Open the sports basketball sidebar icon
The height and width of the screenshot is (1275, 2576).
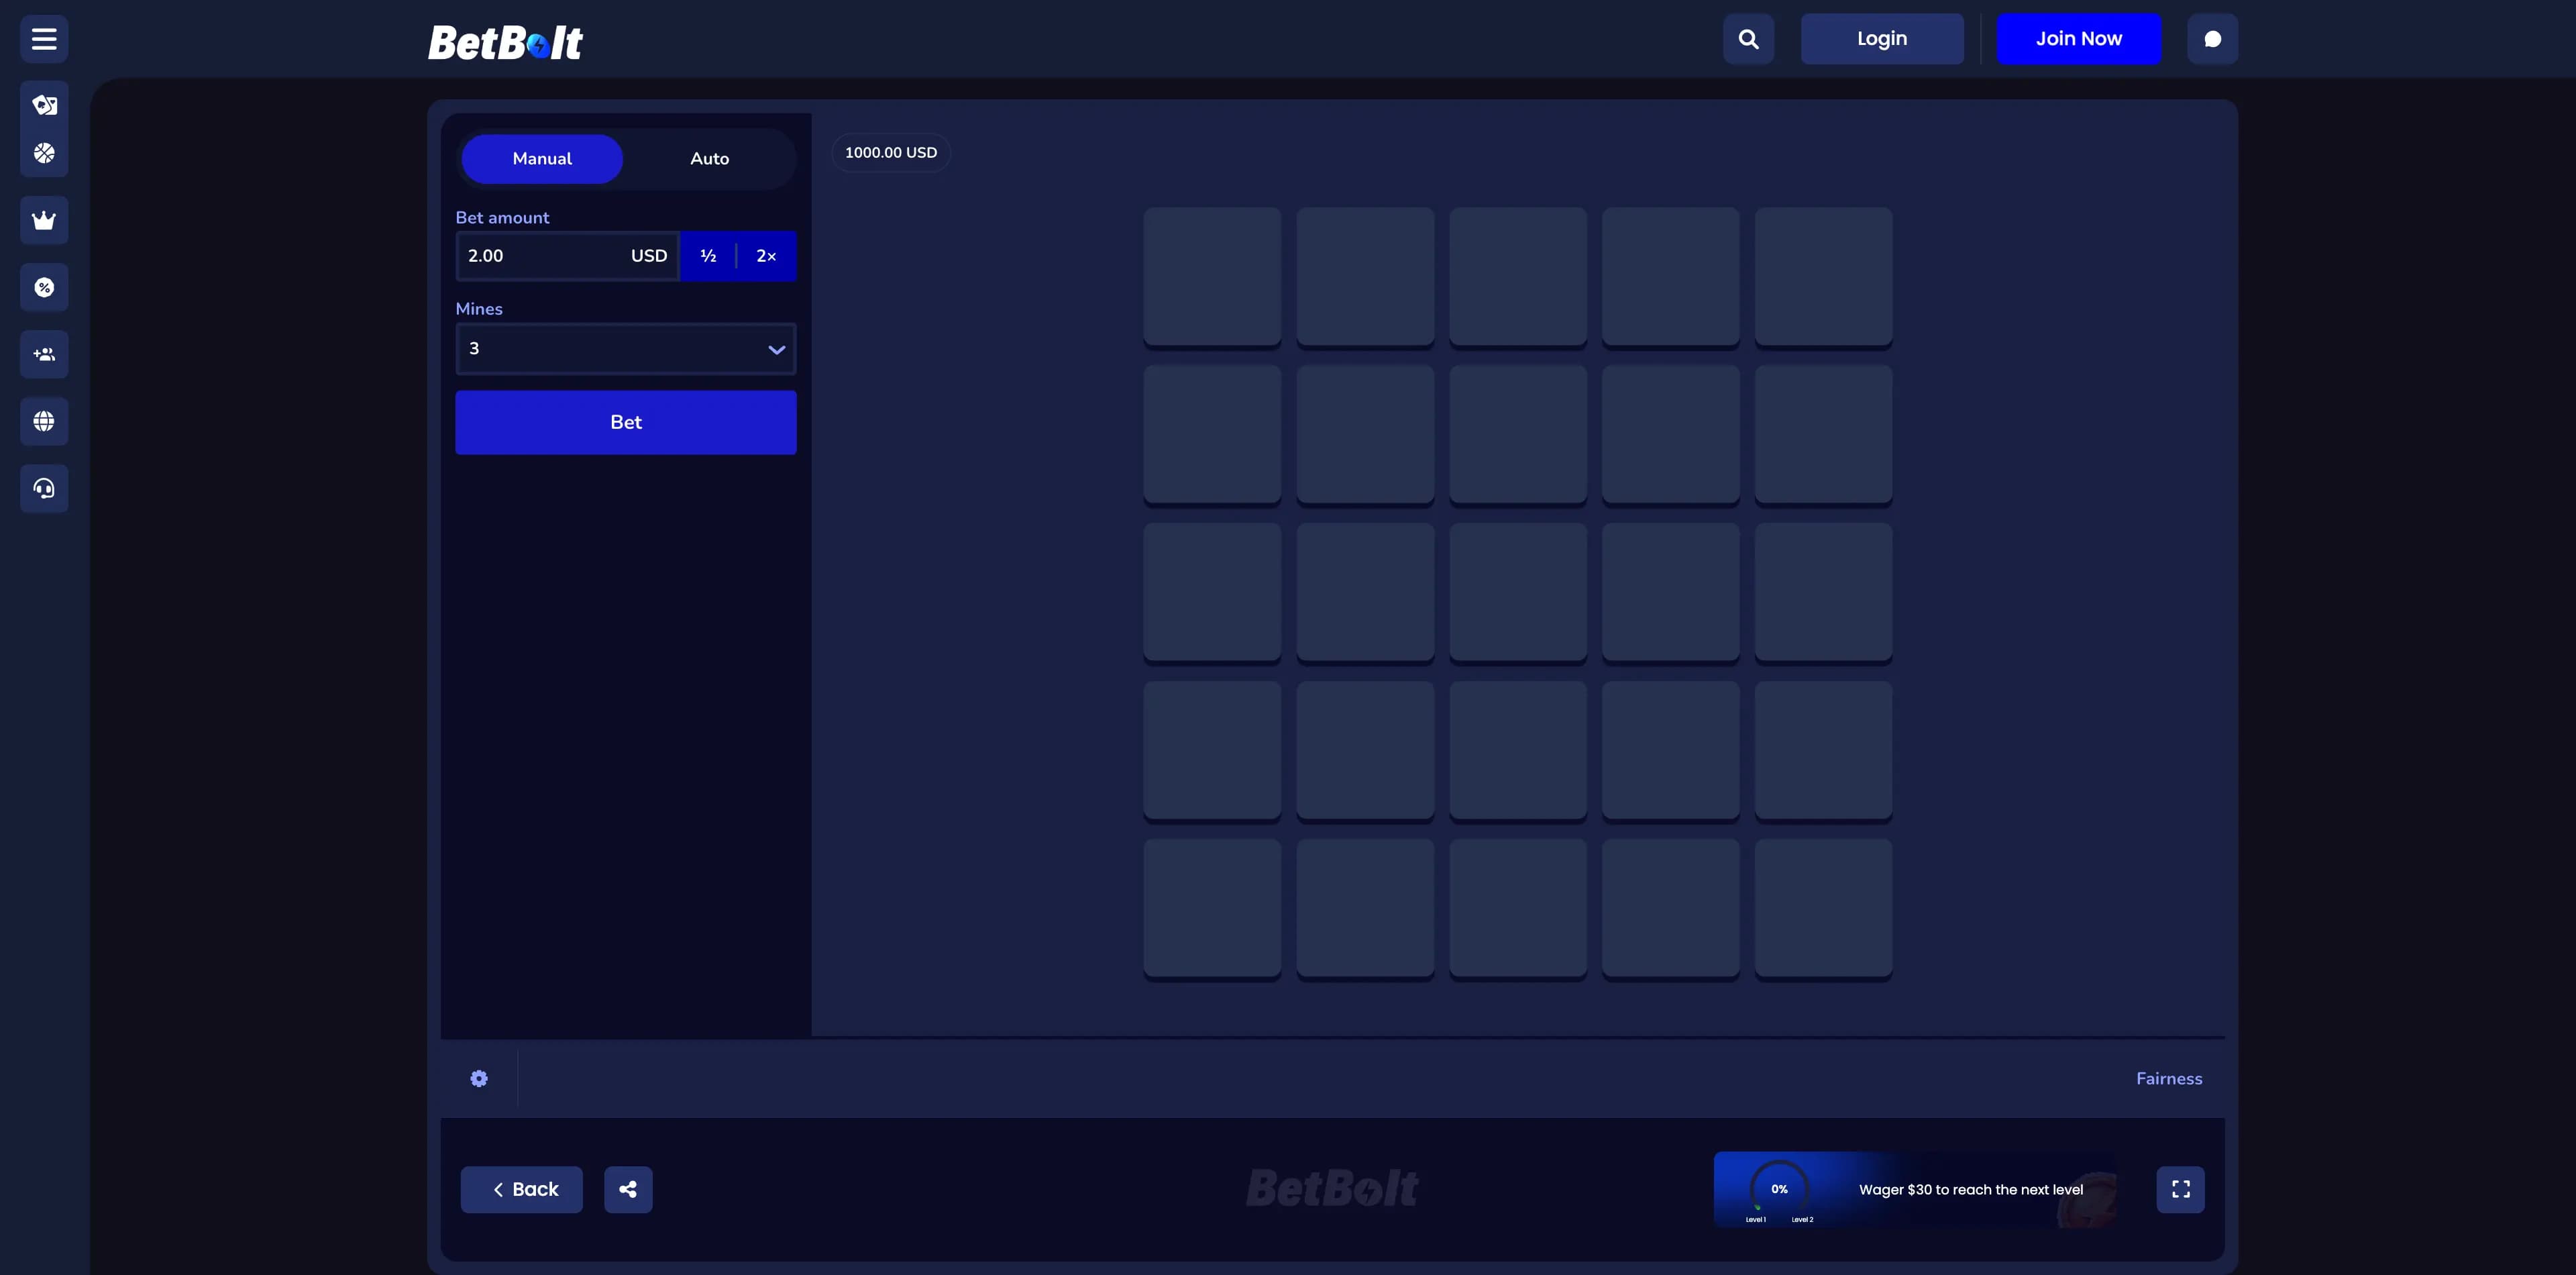pos(44,153)
